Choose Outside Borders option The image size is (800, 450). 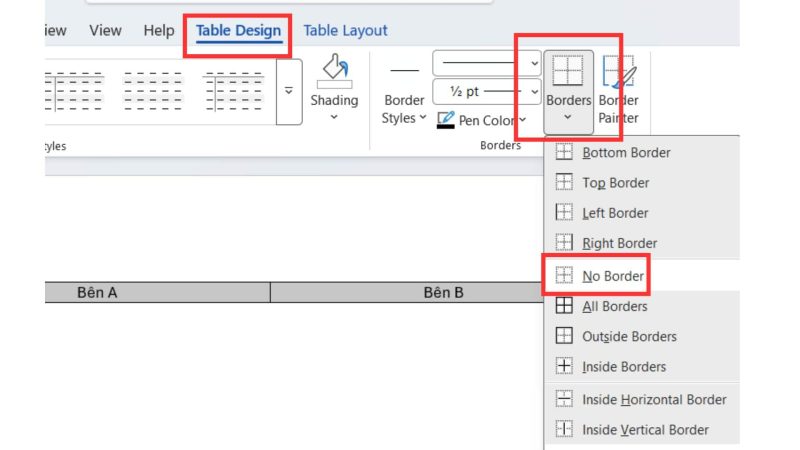(x=642, y=336)
